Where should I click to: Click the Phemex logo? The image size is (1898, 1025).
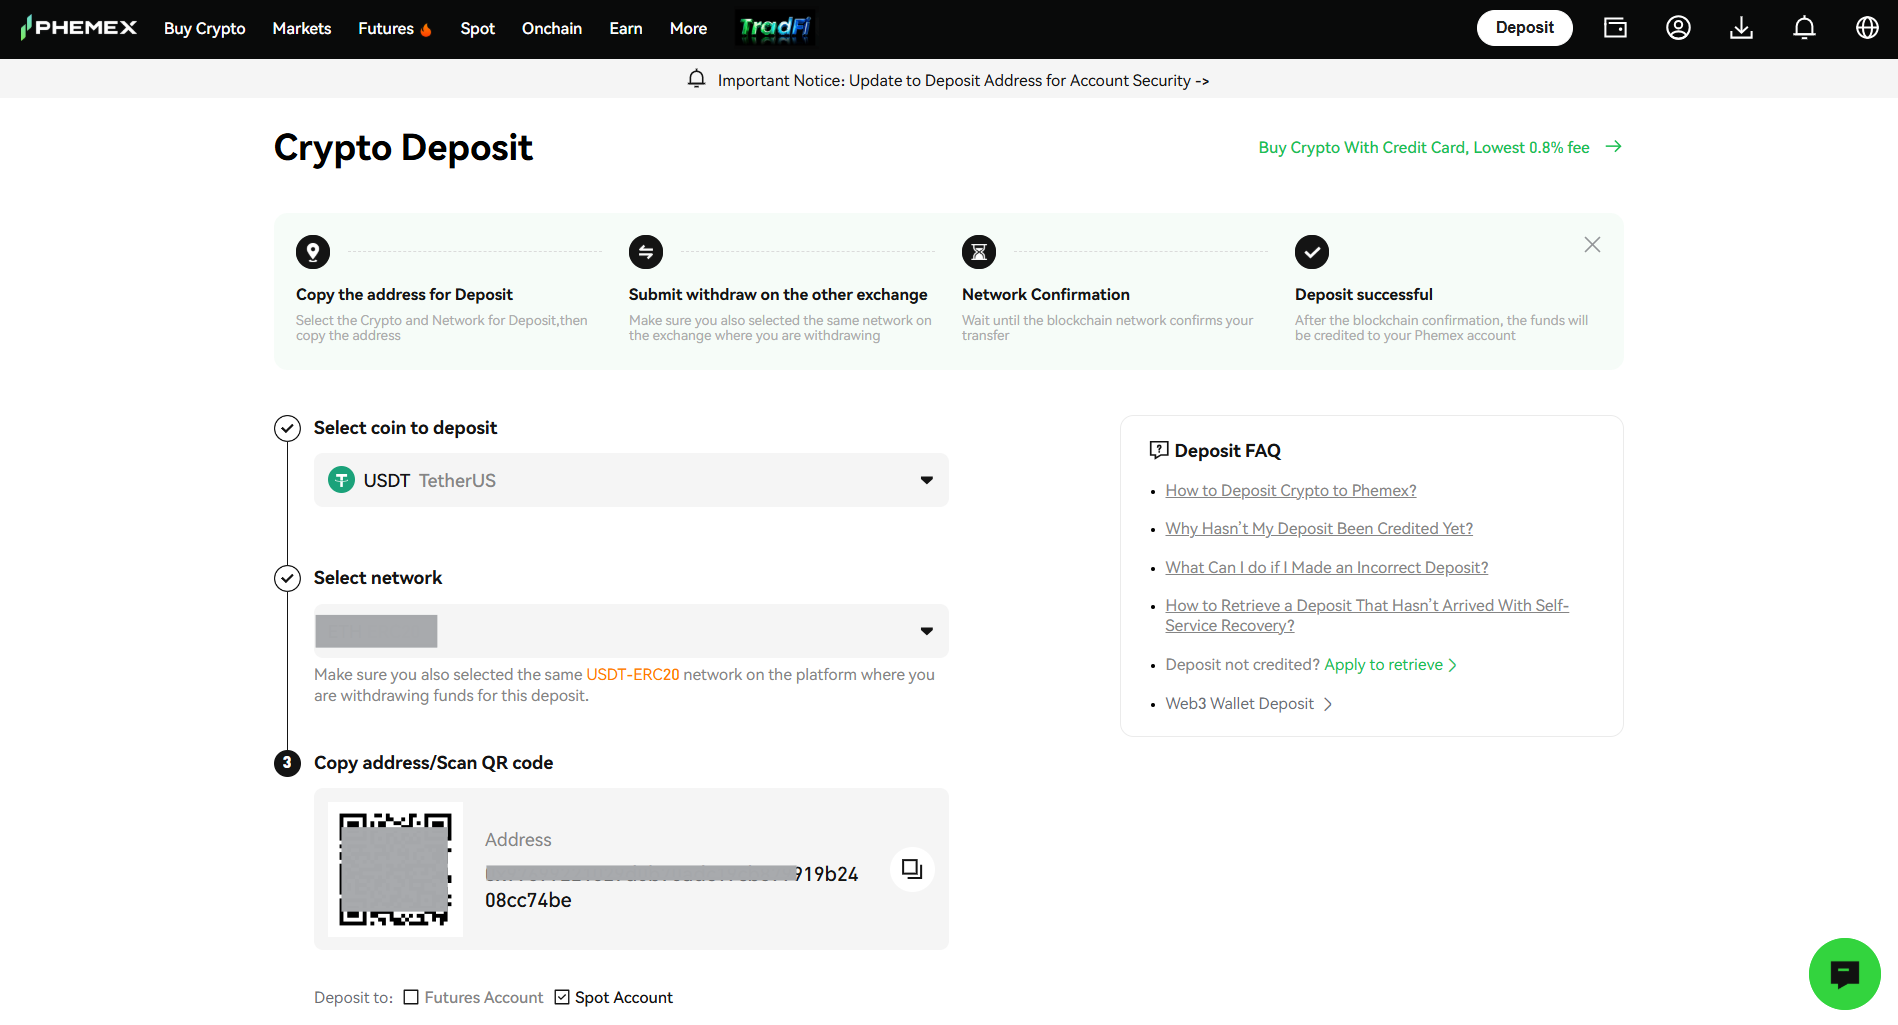click(x=78, y=28)
